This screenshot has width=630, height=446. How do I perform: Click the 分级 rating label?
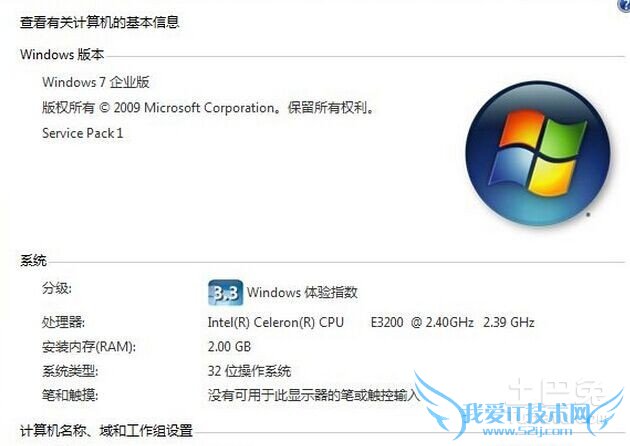(57, 288)
